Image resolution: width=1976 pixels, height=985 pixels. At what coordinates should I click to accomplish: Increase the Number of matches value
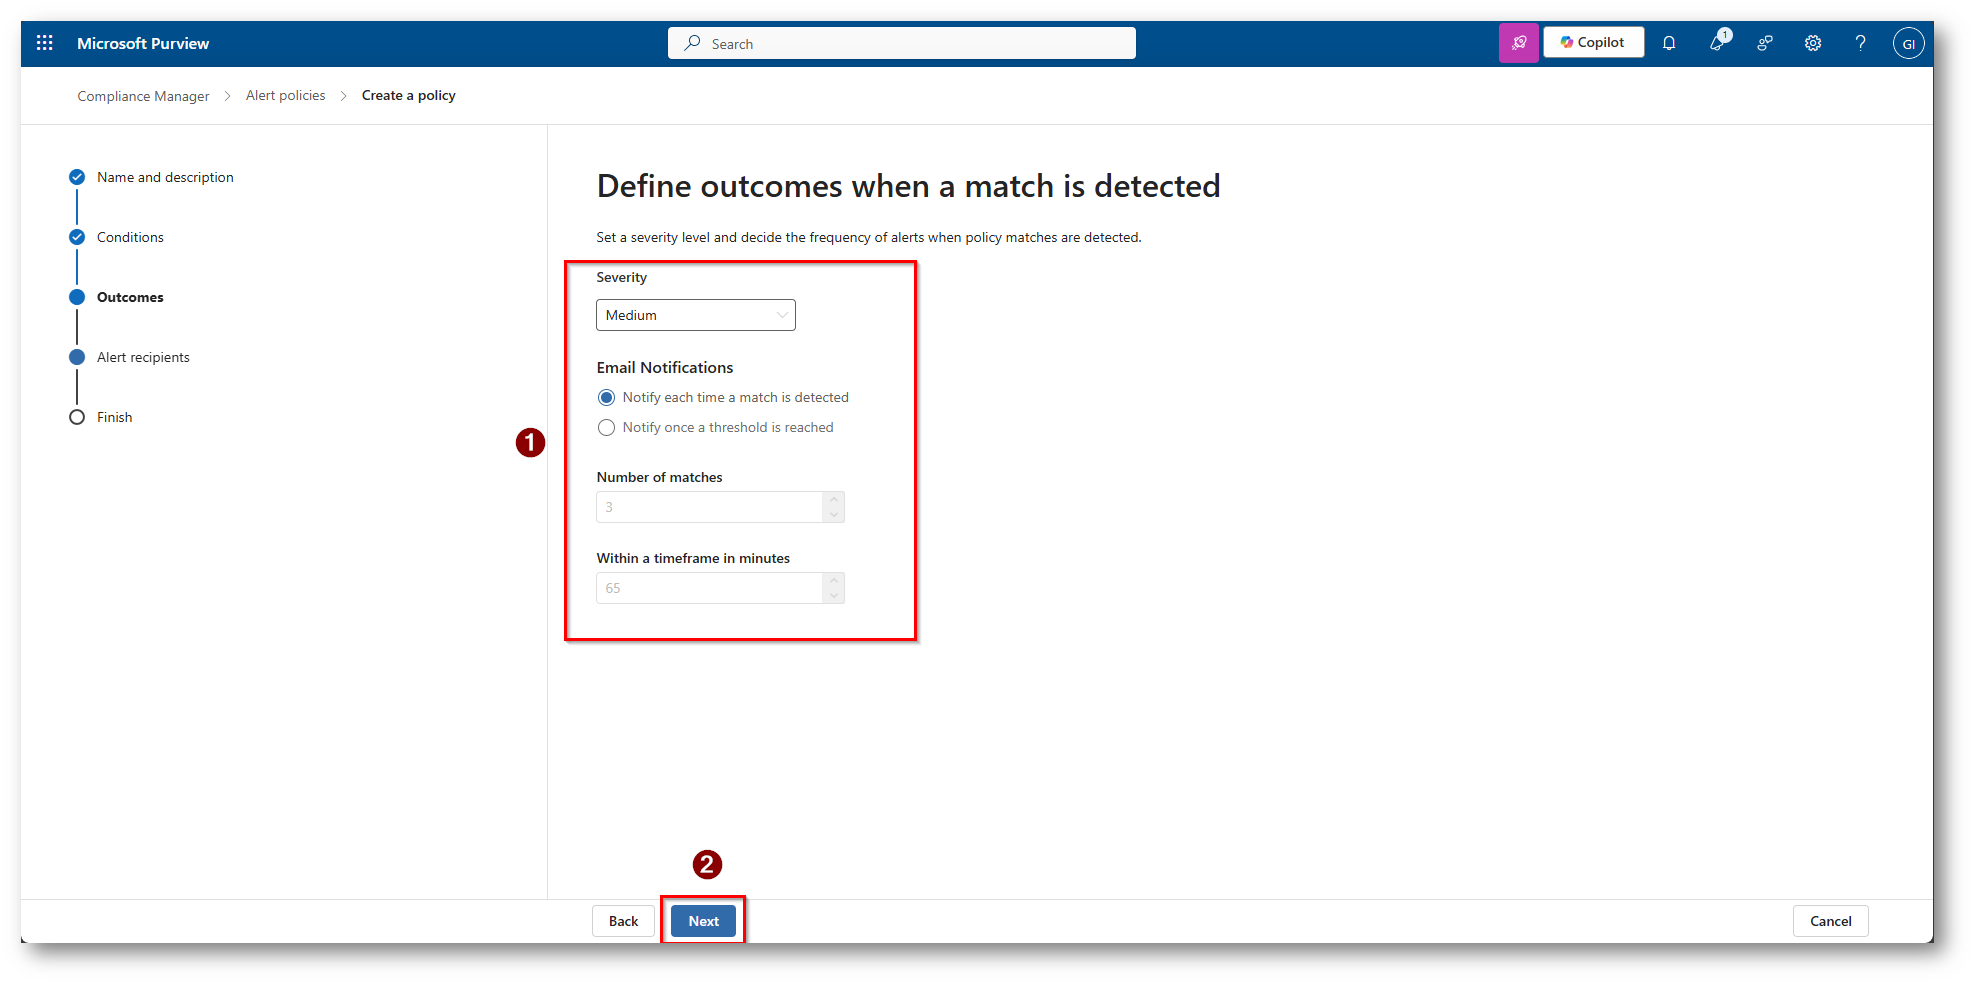pos(834,499)
